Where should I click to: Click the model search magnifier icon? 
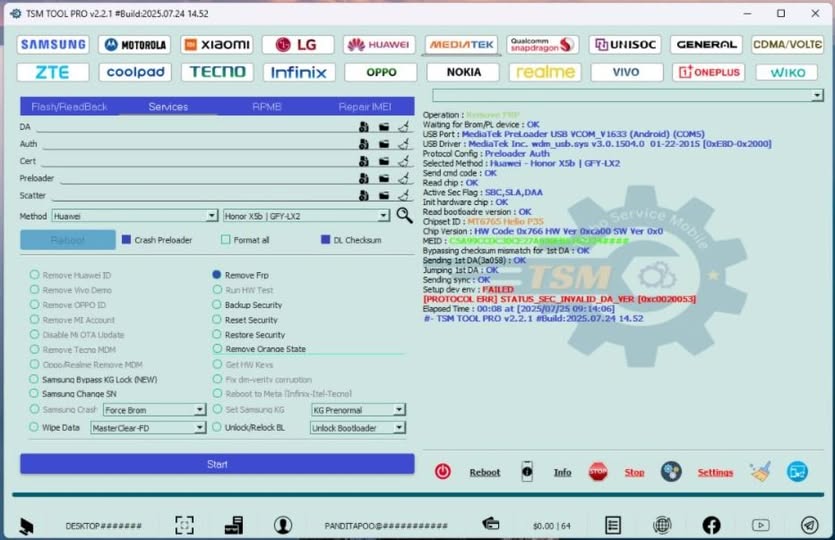pos(405,215)
